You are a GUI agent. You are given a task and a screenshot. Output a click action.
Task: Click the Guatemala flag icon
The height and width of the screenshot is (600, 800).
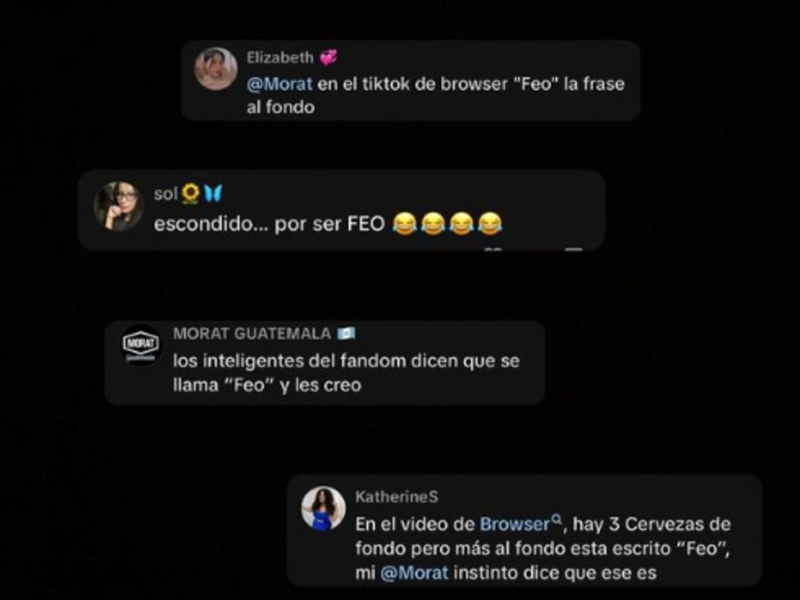point(346,334)
